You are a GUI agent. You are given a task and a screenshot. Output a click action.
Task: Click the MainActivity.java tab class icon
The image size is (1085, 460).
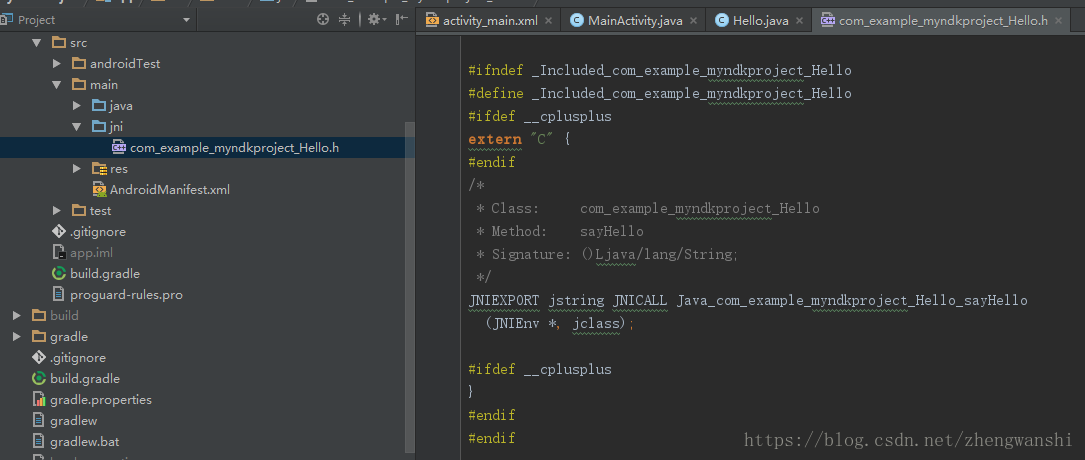click(x=576, y=21)
